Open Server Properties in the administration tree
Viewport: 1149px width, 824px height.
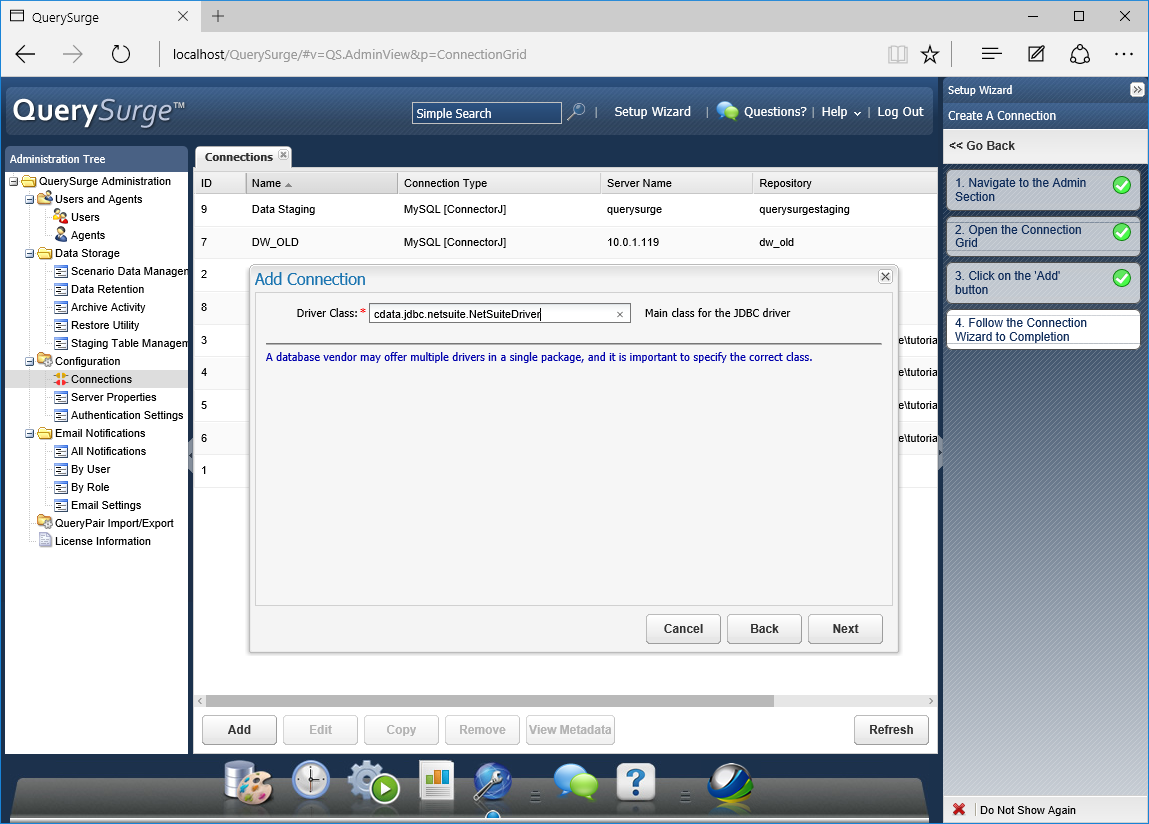click(114, 397)
